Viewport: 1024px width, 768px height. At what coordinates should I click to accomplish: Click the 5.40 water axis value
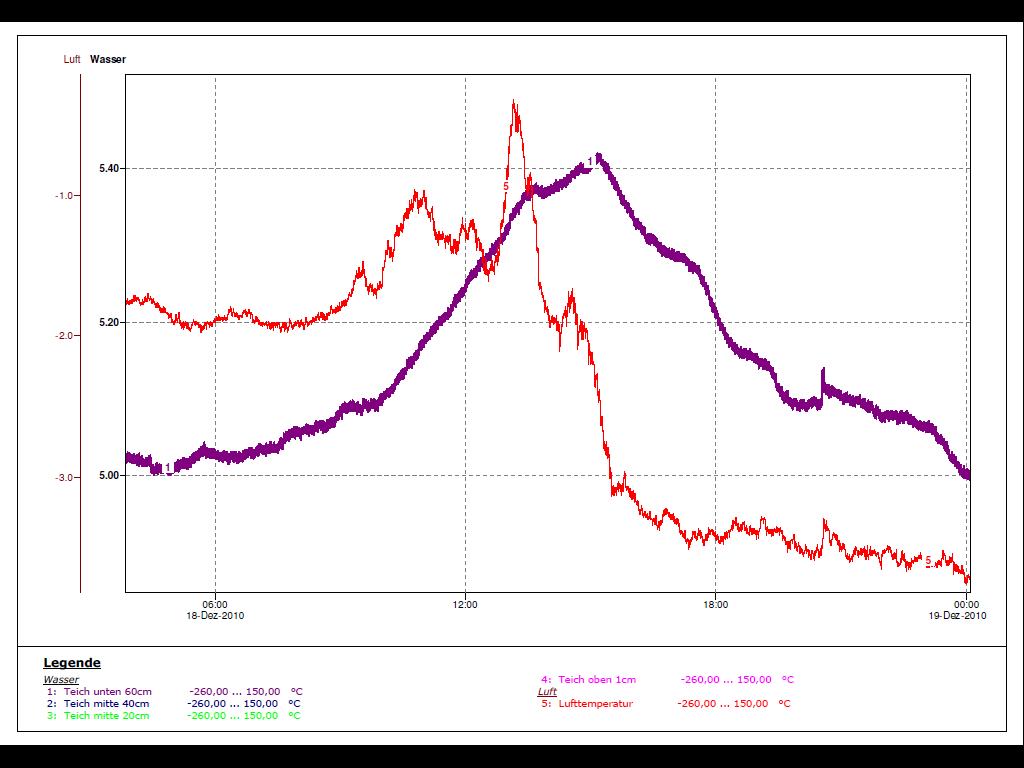point(110,169)
